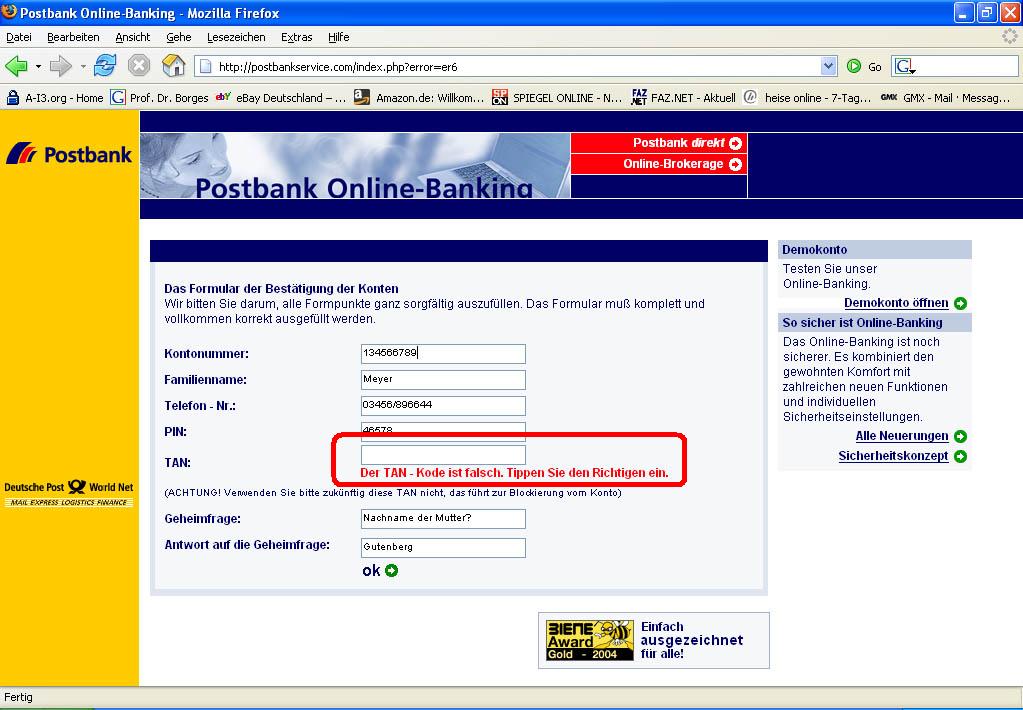Click the arrow icon beside Online-Brokerage
This screenshot has width=1023, height=710.
pos(735,164)
